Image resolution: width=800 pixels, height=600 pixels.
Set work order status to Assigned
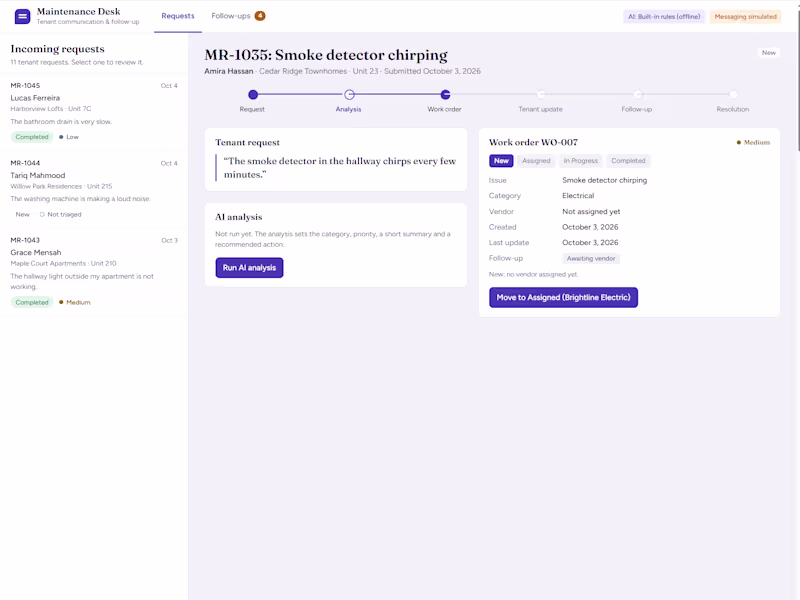(536, 161)
